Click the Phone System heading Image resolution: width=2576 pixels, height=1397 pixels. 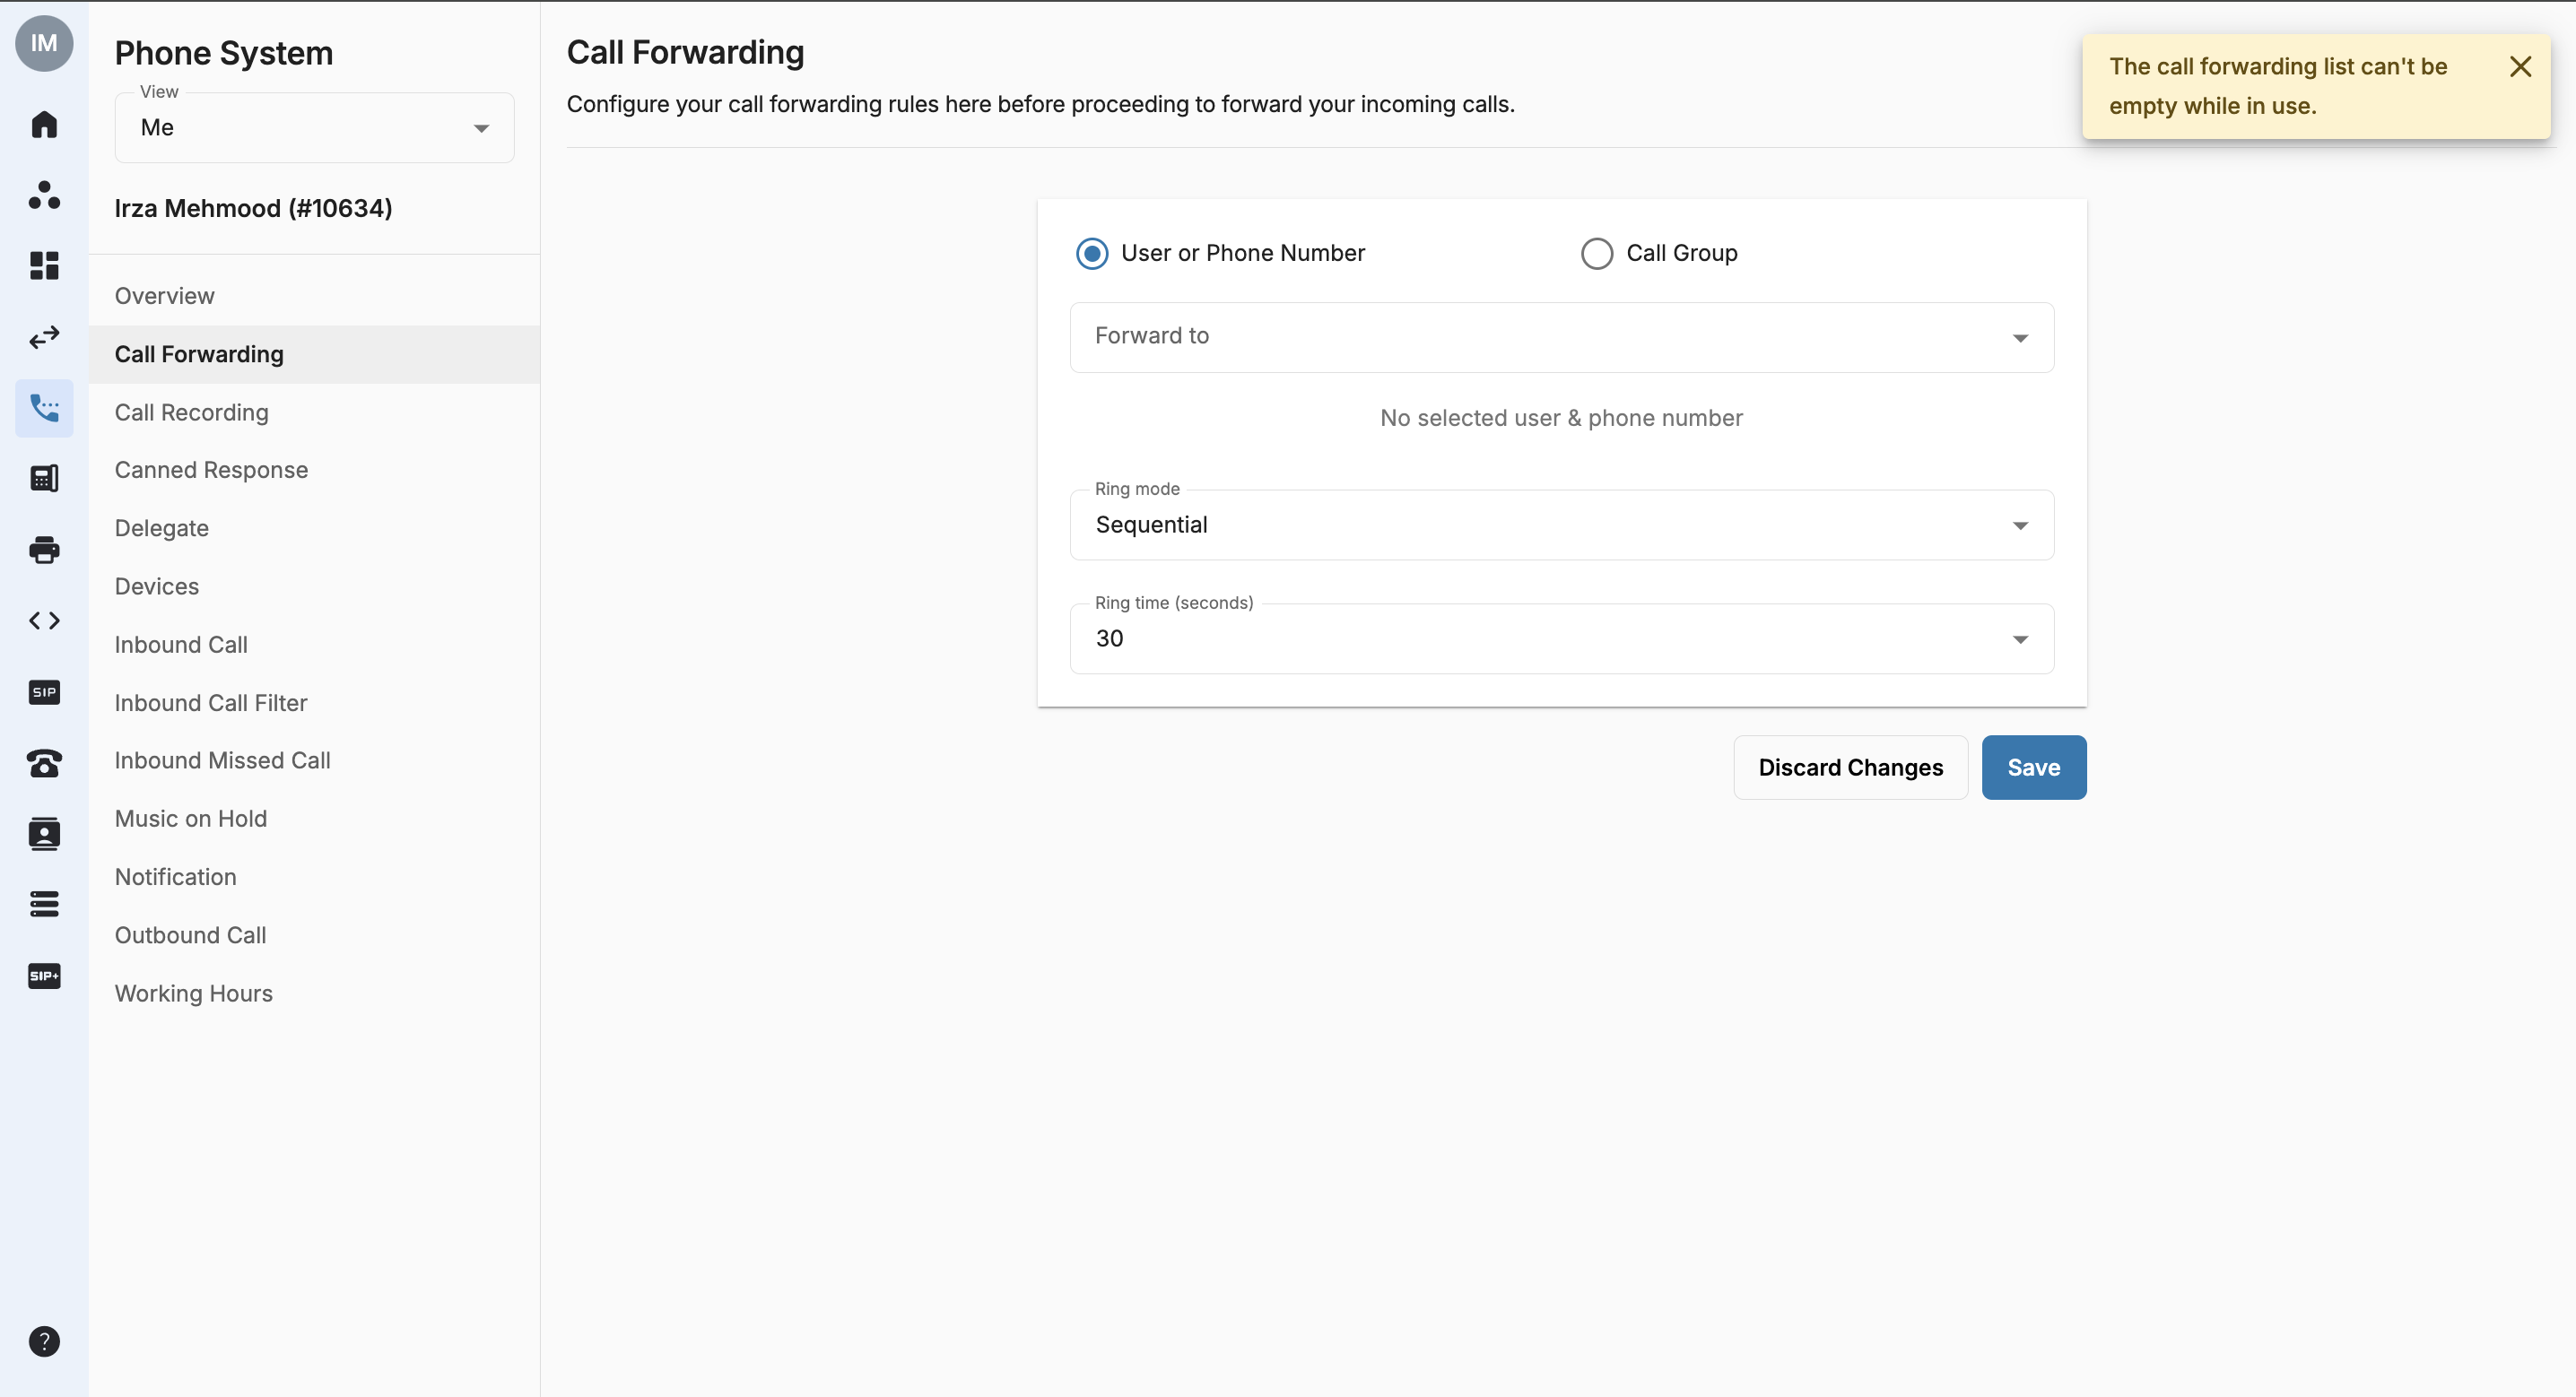(224, 52)
